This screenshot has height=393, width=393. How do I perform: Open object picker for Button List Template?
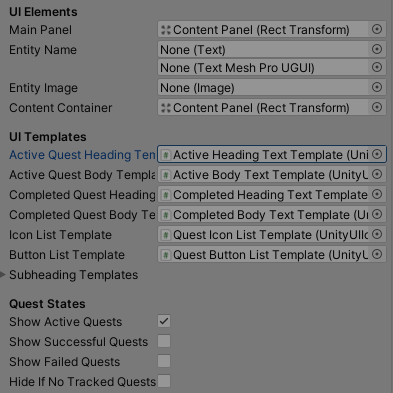pos(377,254)
